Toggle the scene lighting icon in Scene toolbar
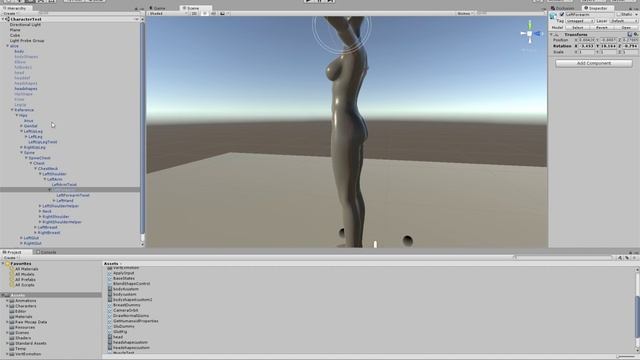The image size is (640, 360). (x=204, y=13)
